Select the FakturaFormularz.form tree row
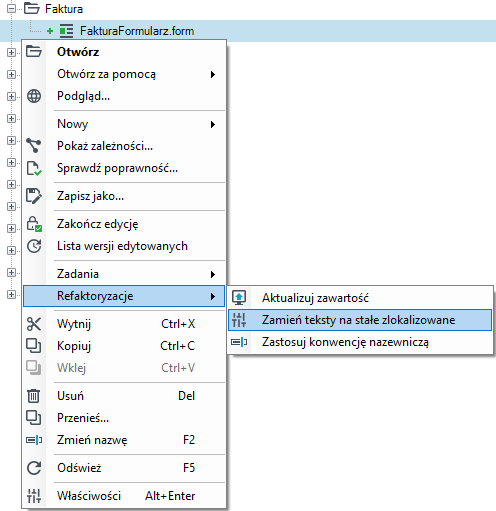This screenshot has width=496, height=511. 248,31
